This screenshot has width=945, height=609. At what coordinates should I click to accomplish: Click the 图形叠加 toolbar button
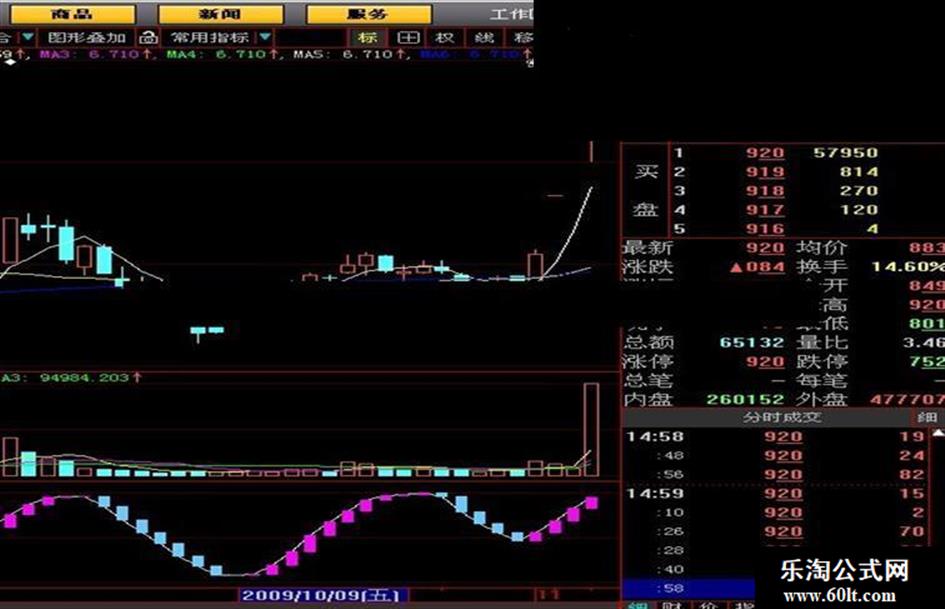coord(87,37)
